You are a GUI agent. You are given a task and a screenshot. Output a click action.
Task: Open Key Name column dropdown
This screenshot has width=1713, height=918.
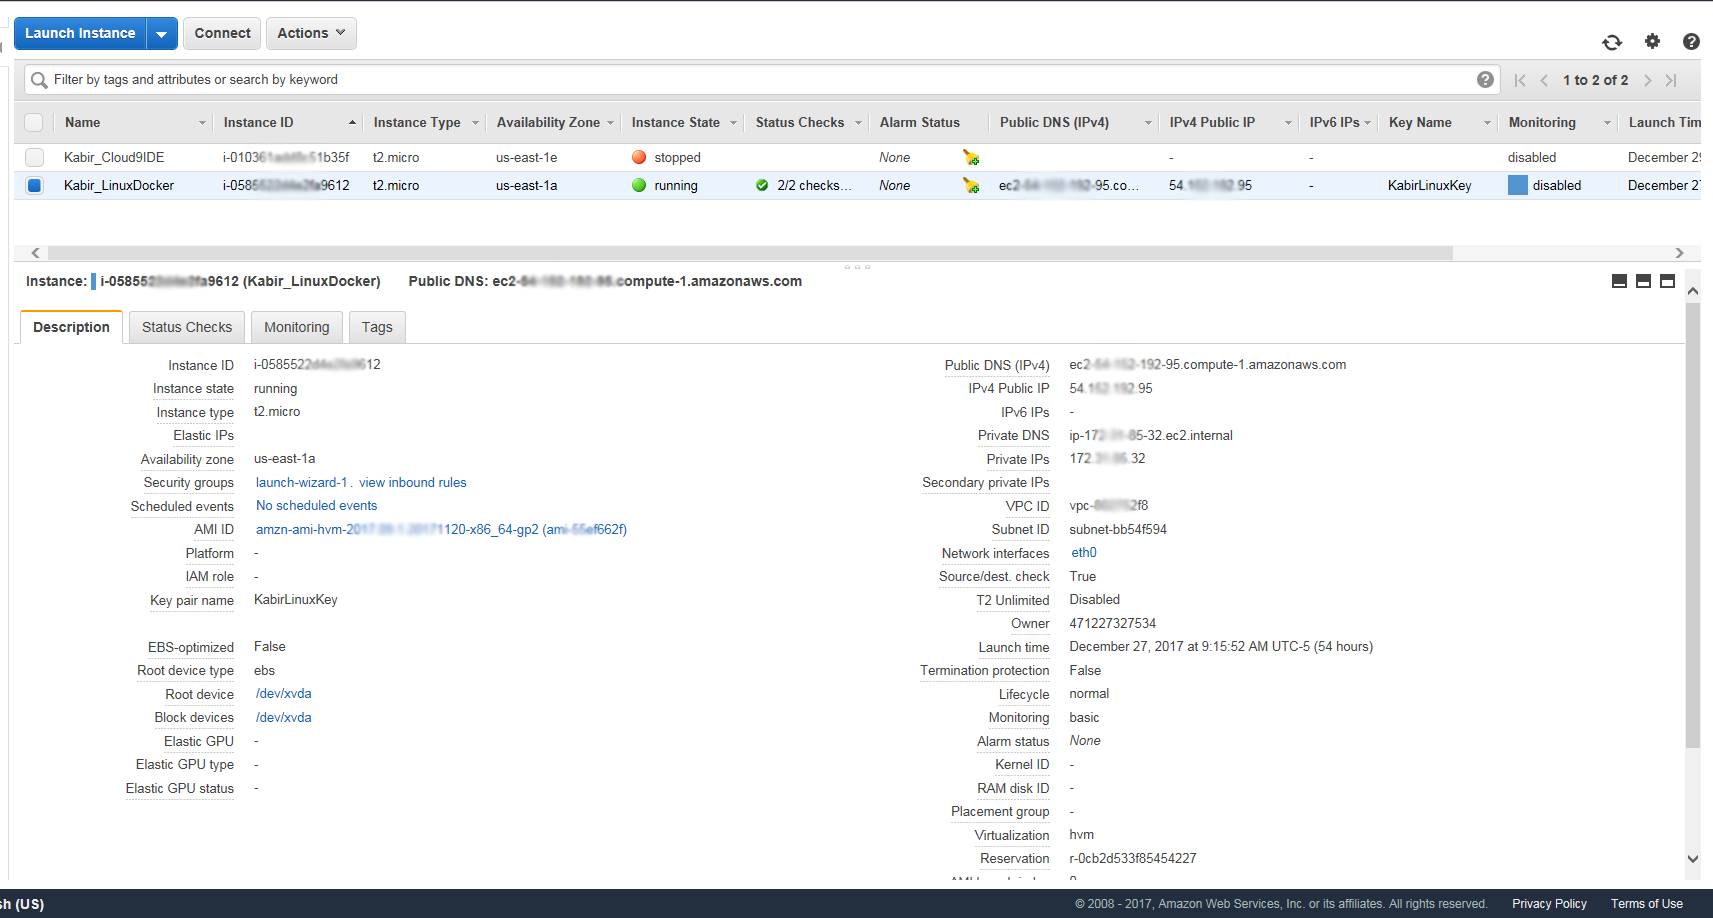click(1487, 123)
